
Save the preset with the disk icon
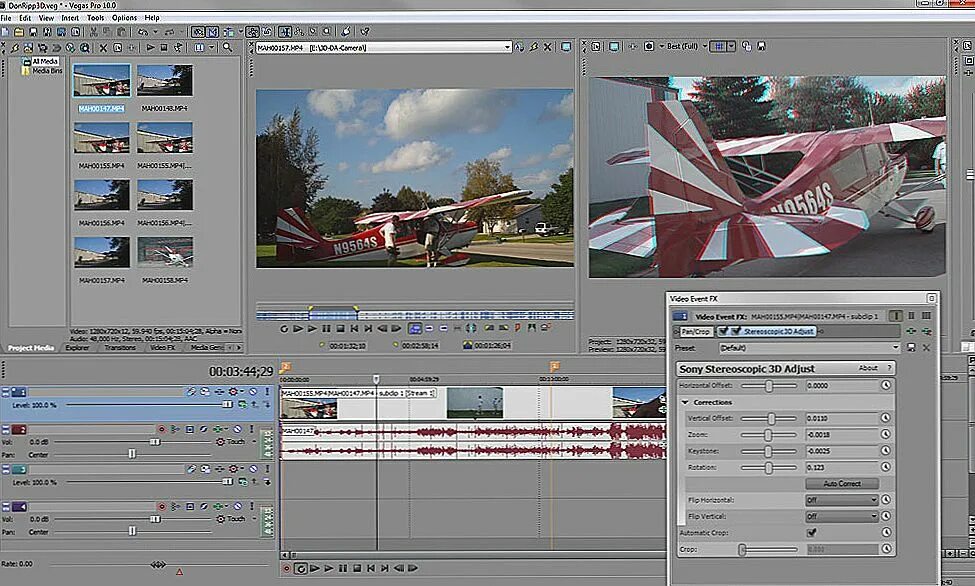pyautogui.click(x=911, y=348)
